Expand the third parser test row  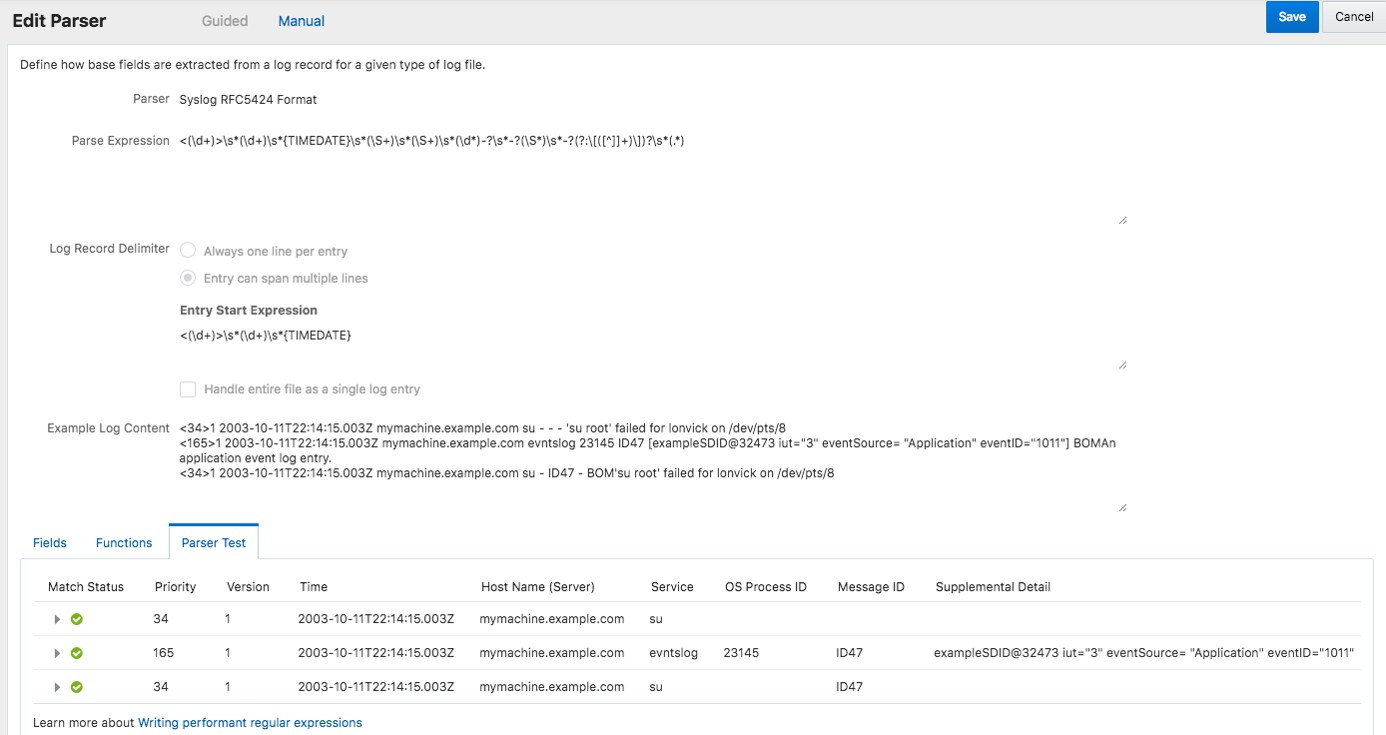[x=58, y=687]
